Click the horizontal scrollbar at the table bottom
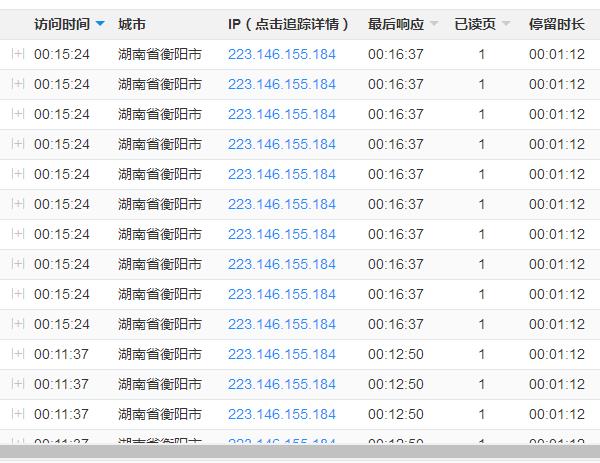 tap(300, 451)
